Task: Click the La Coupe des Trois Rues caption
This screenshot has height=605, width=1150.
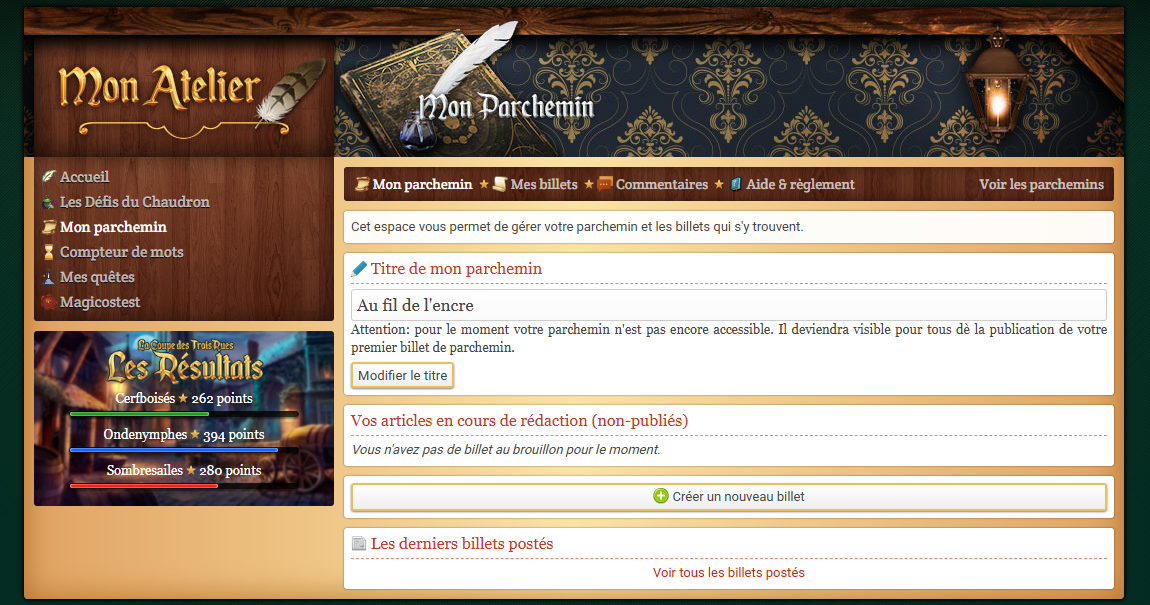Action: (x=186, y=345)
